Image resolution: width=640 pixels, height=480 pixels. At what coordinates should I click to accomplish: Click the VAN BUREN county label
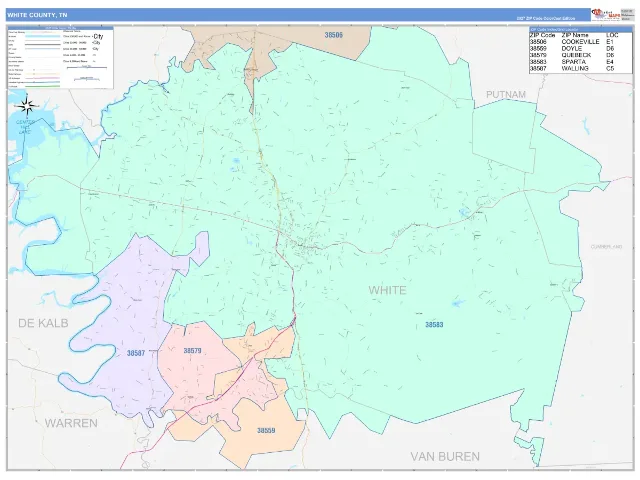point(445,456)
